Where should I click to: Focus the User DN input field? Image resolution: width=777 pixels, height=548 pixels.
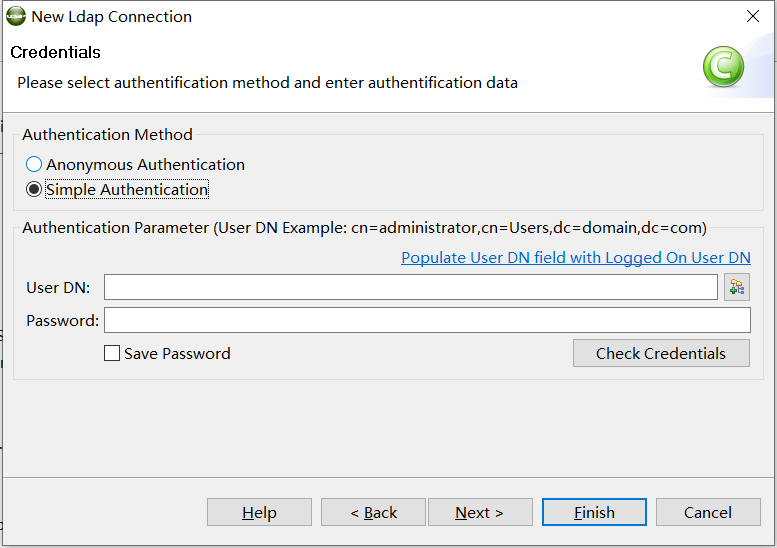coord(411,287)
